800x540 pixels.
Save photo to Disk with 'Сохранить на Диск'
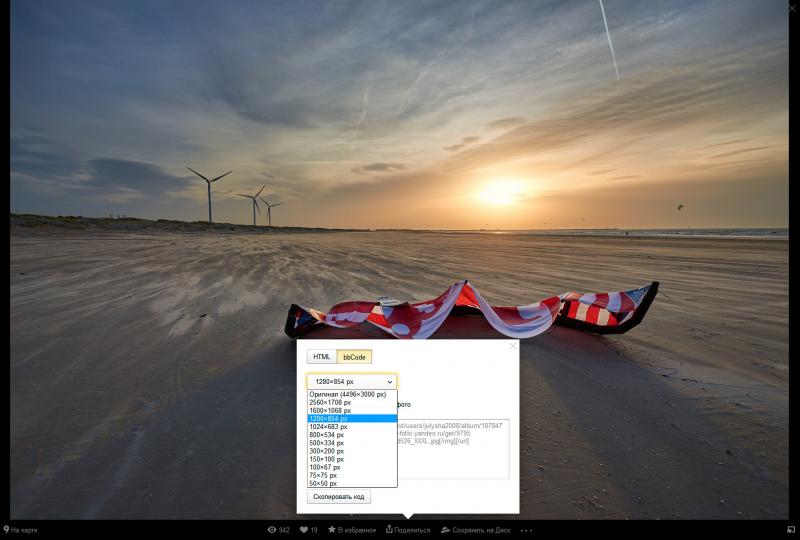click(476, 530)
